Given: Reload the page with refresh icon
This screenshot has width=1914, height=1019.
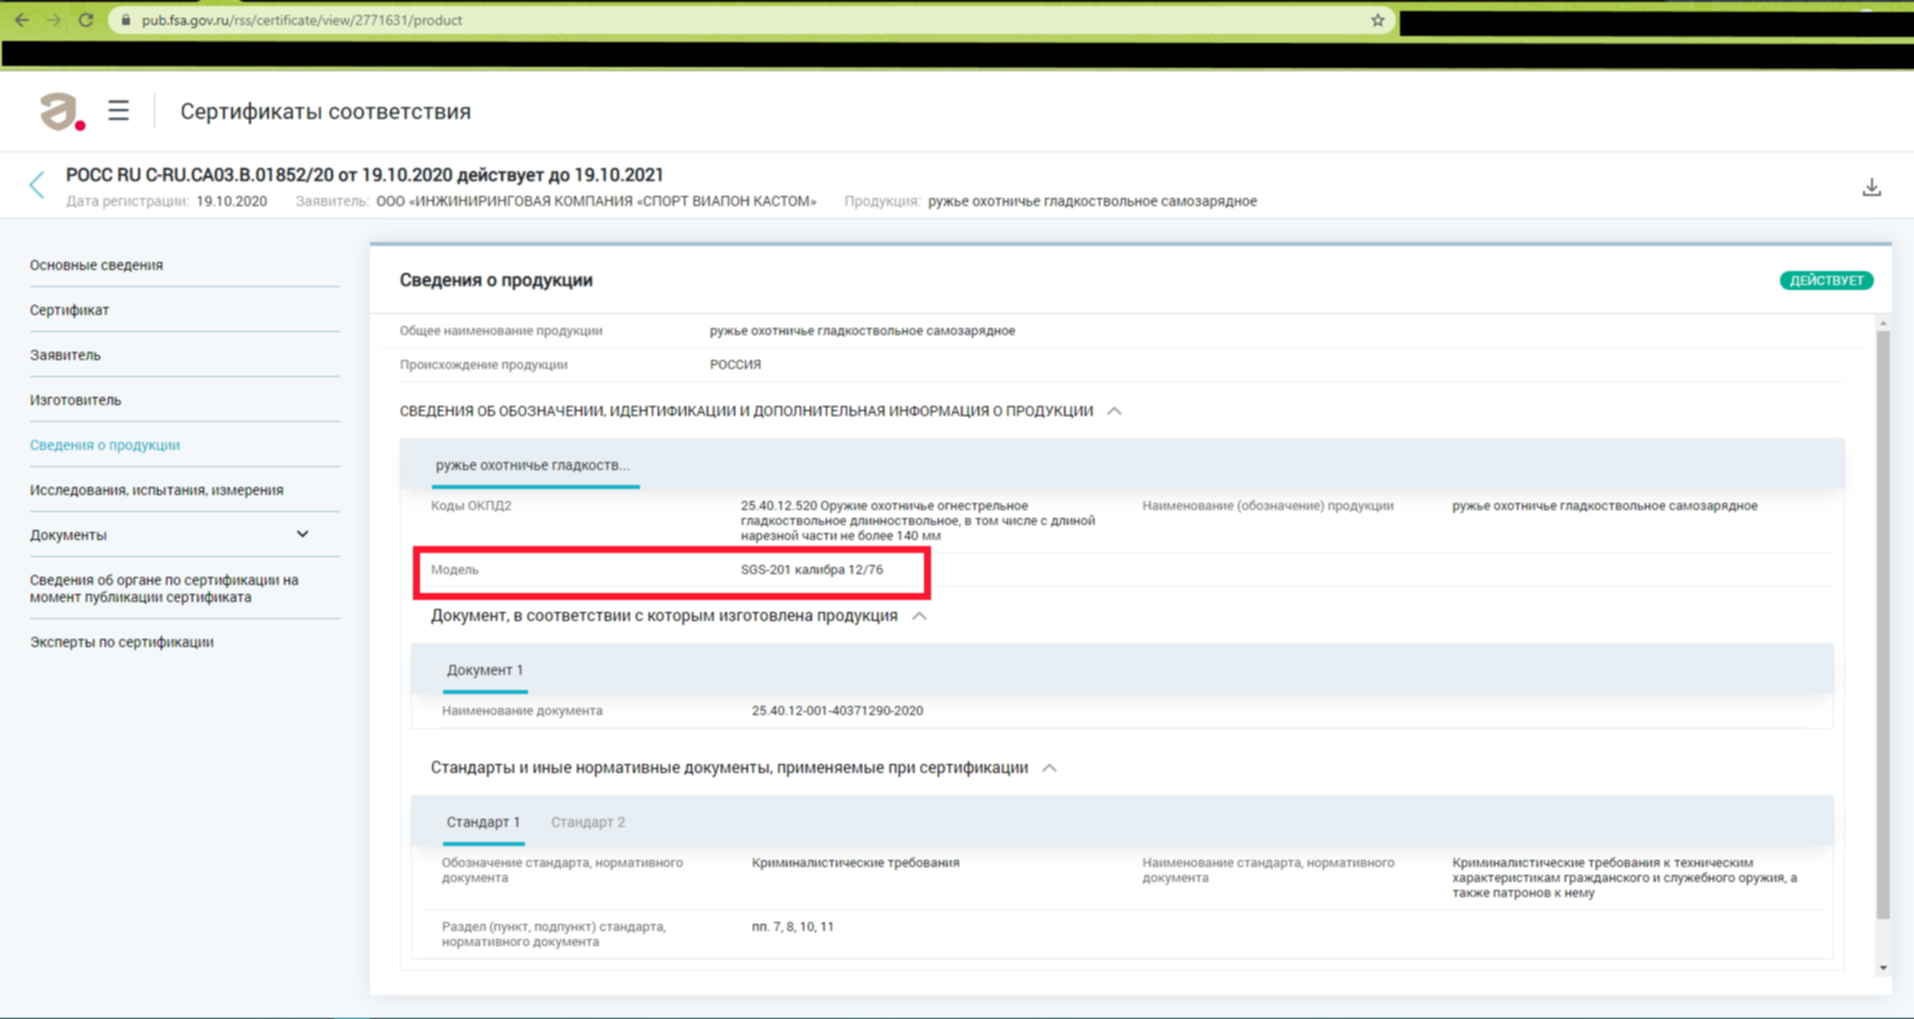Looking at the screenshot, I should [x=86, y=20].
